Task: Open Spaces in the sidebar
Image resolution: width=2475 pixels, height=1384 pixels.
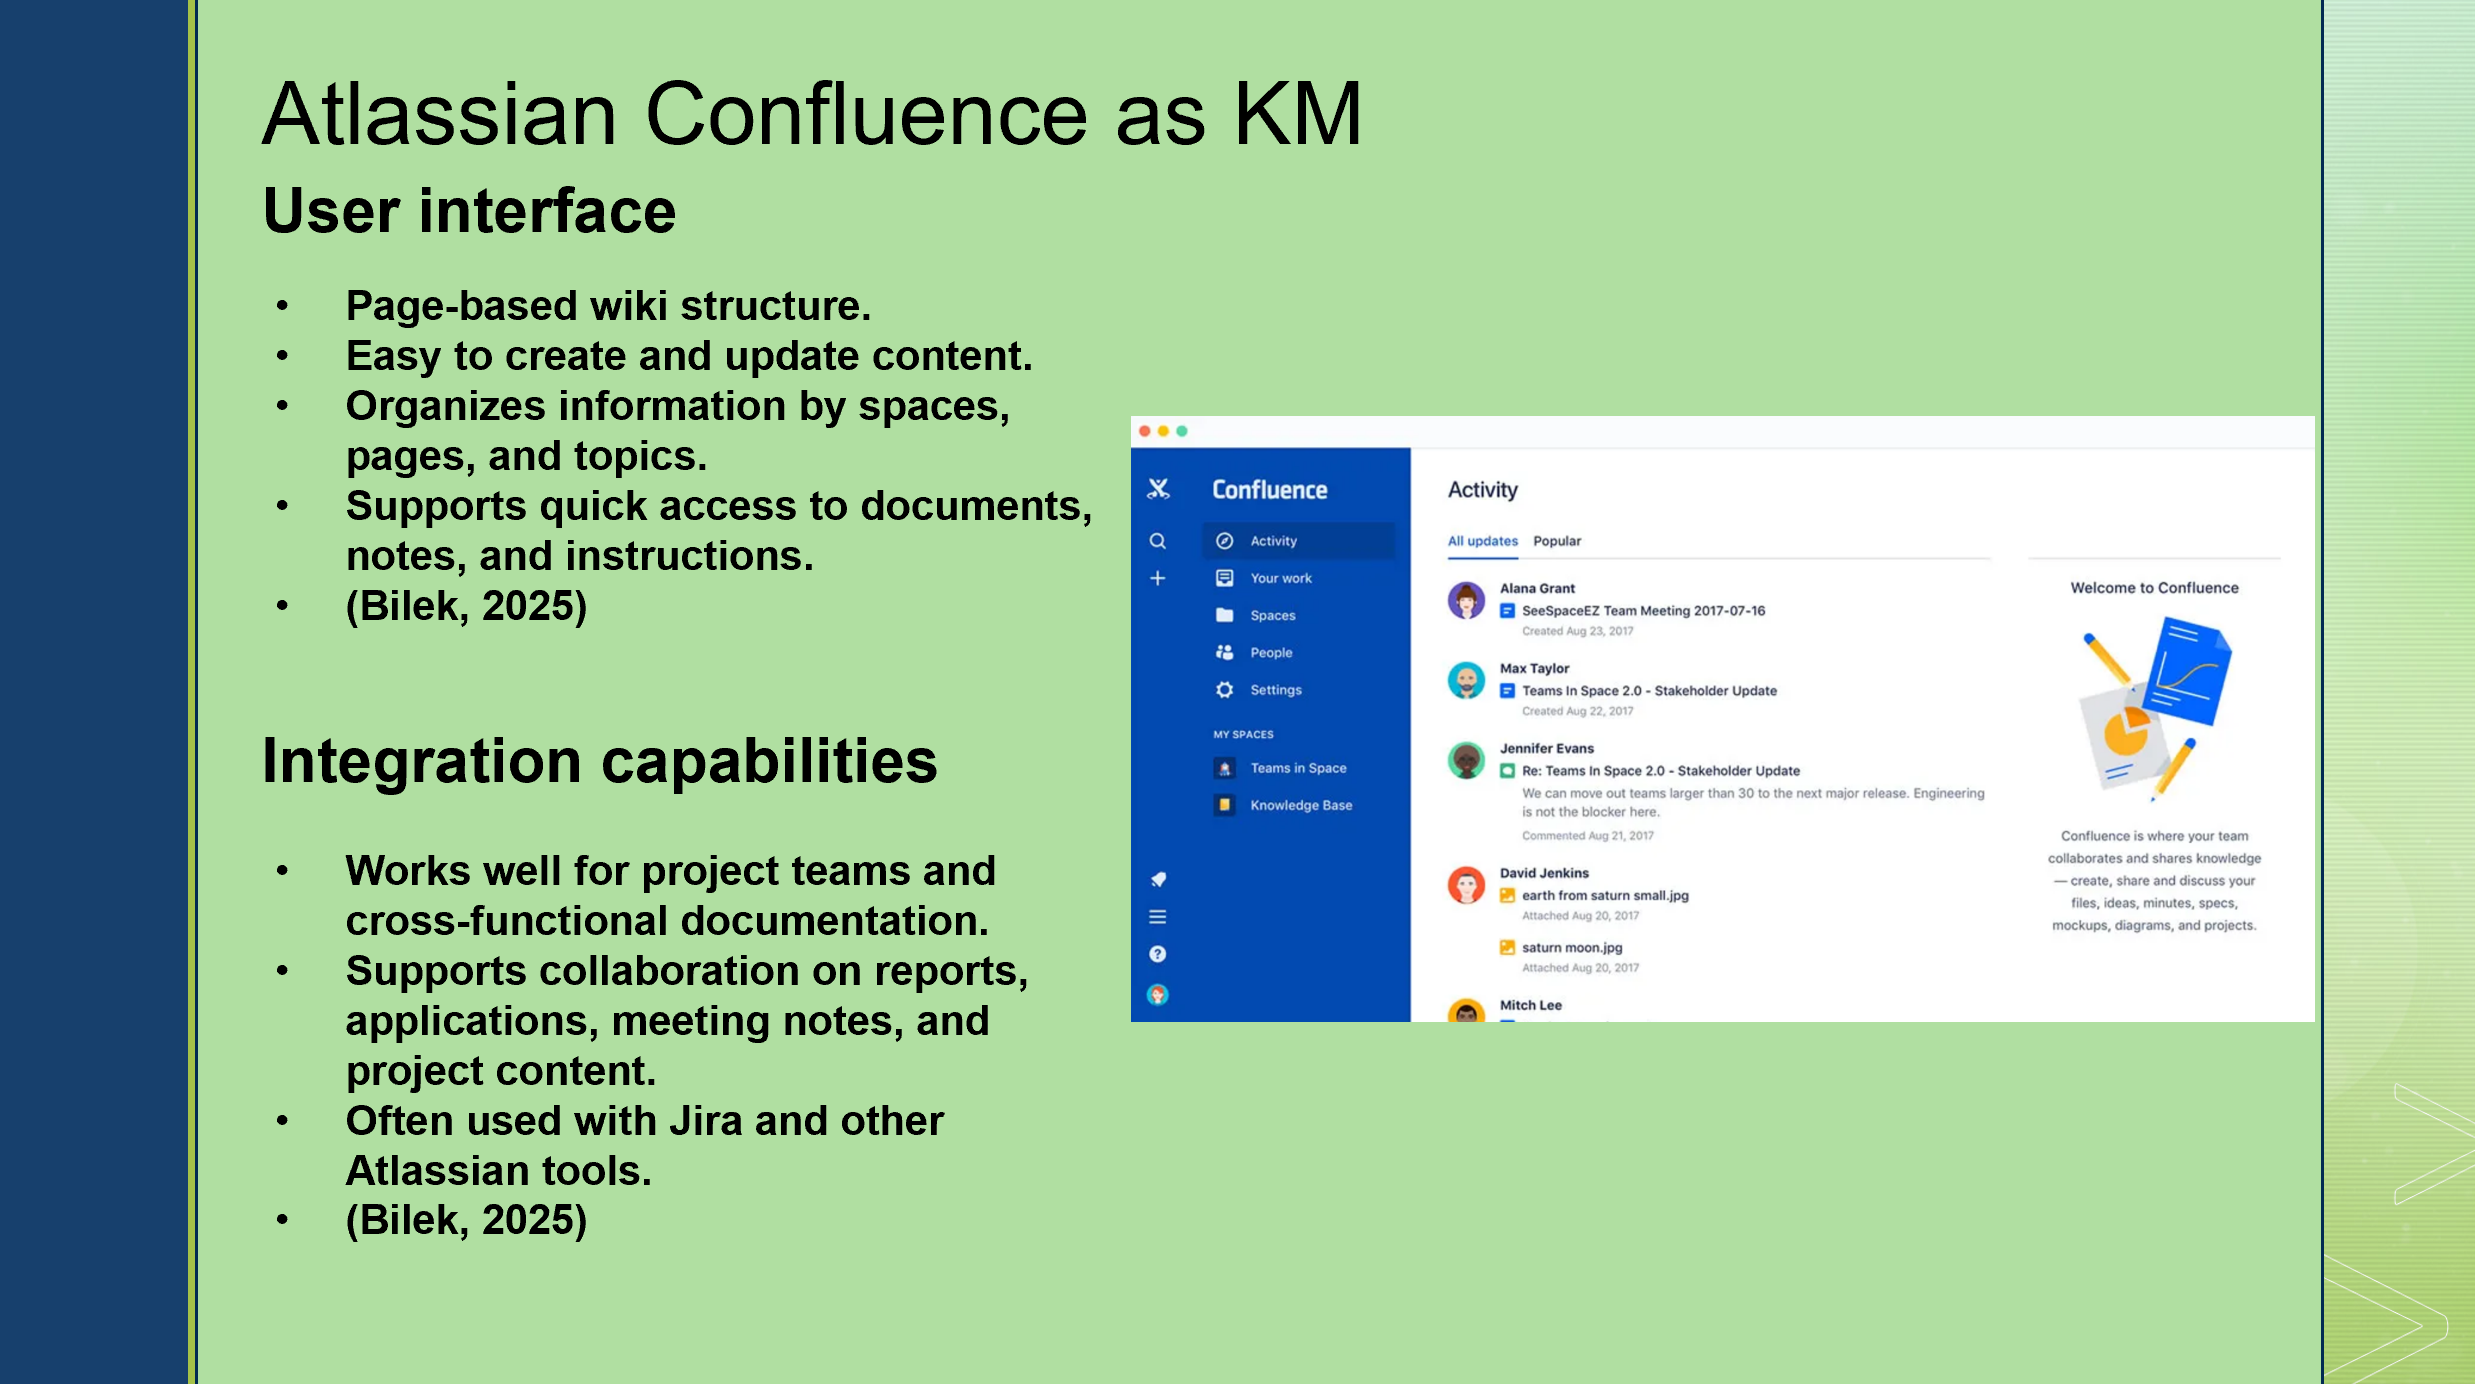Action: (x=1298, y=616)
